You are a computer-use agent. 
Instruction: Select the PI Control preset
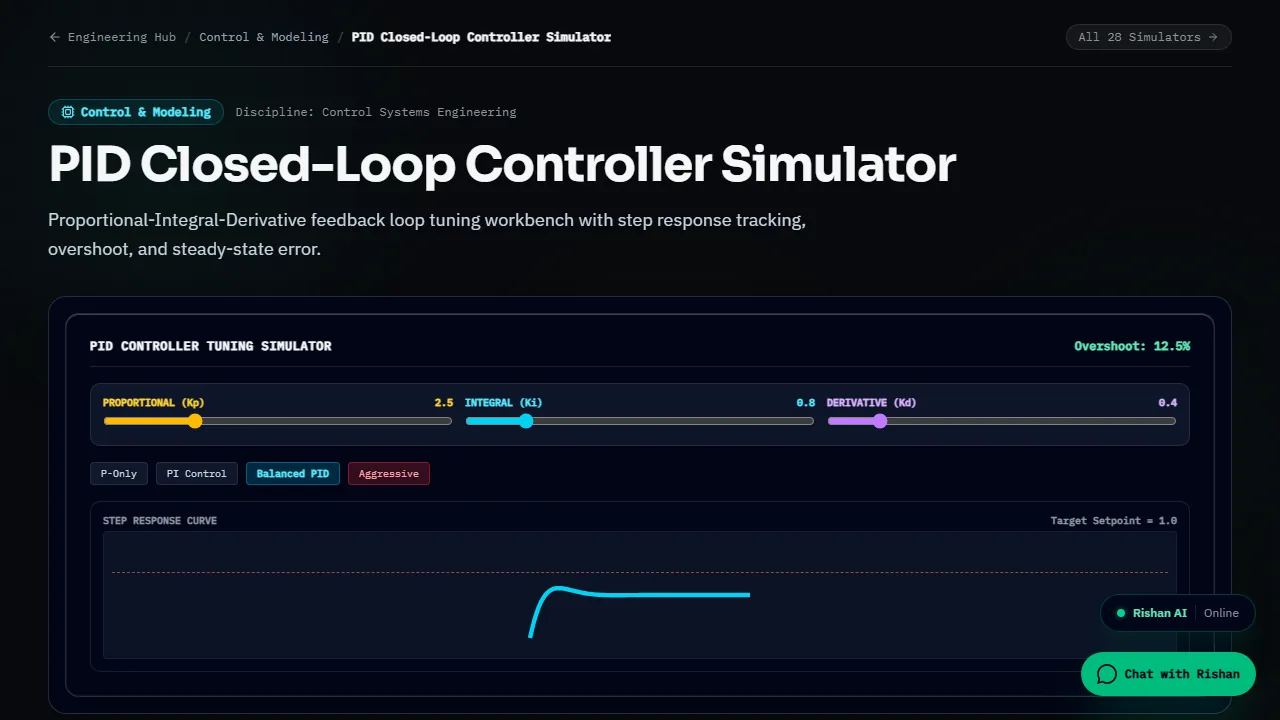coord(197,473)
